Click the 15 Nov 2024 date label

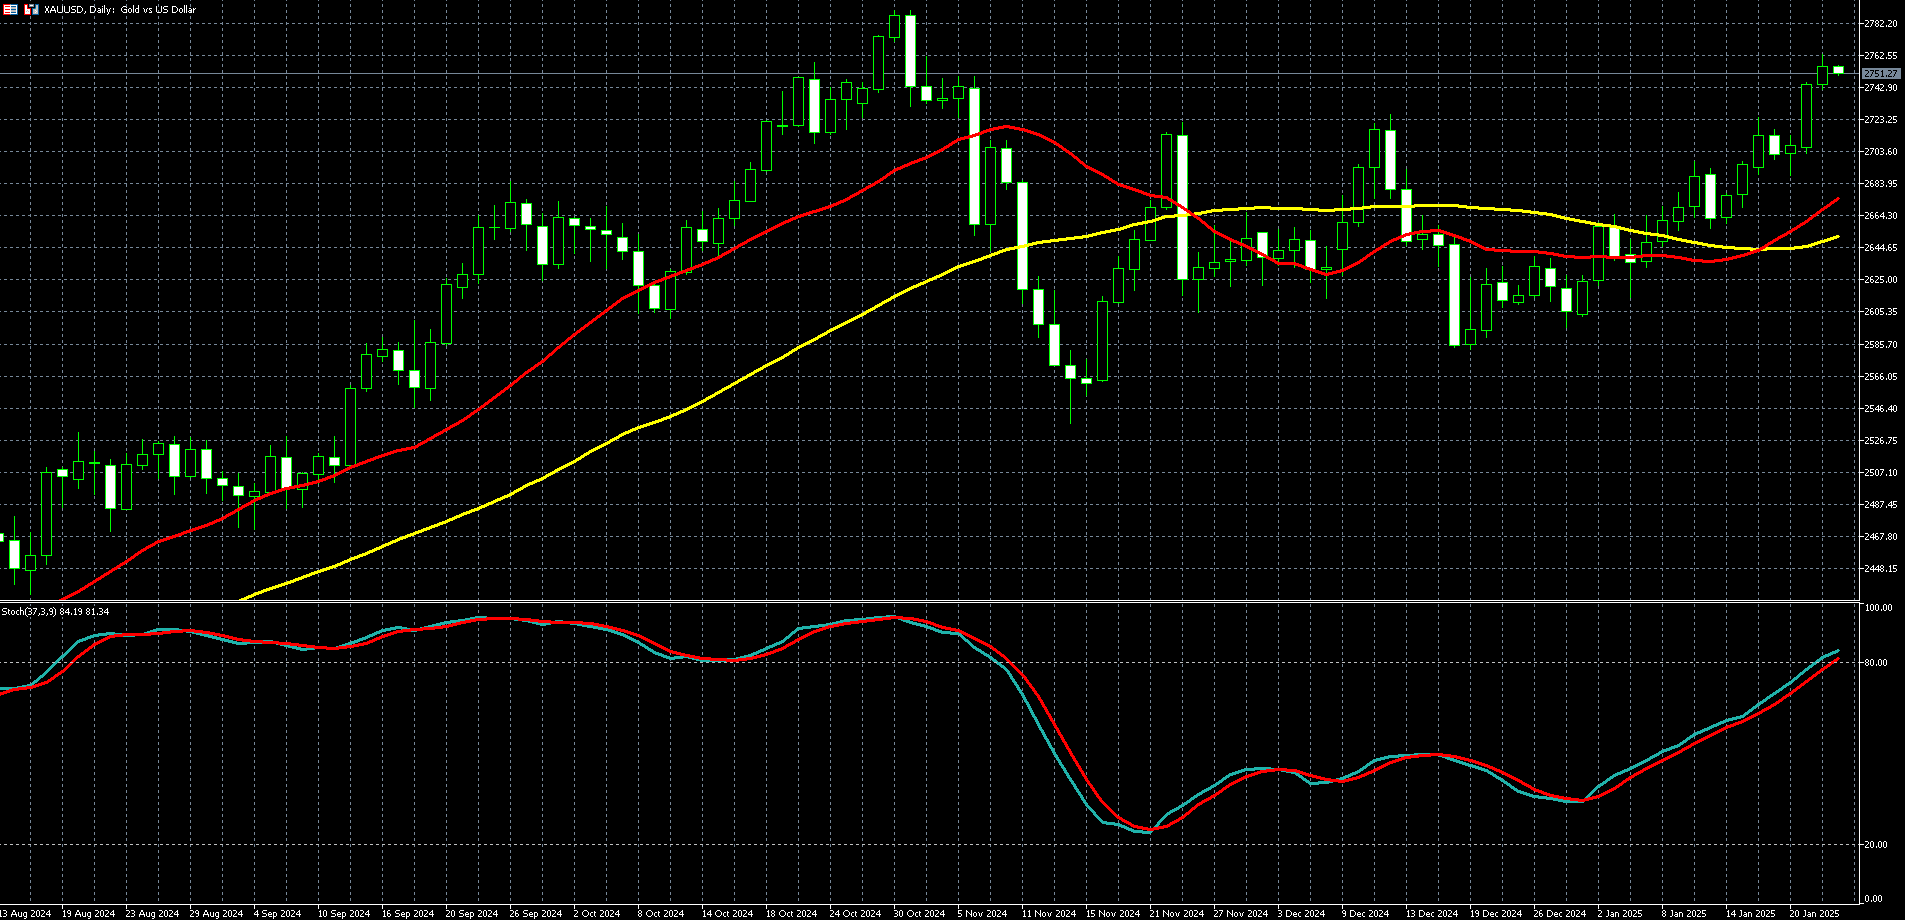tap(1112, 914)
